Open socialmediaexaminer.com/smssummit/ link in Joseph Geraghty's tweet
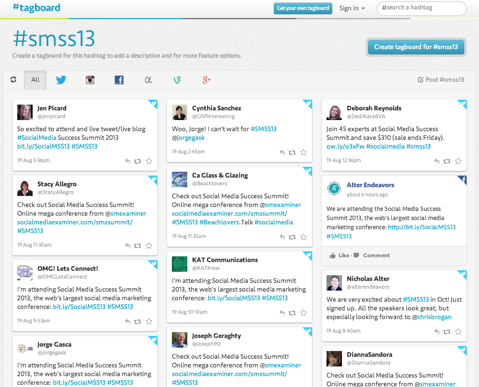479x387 pixels. (229, 374)
